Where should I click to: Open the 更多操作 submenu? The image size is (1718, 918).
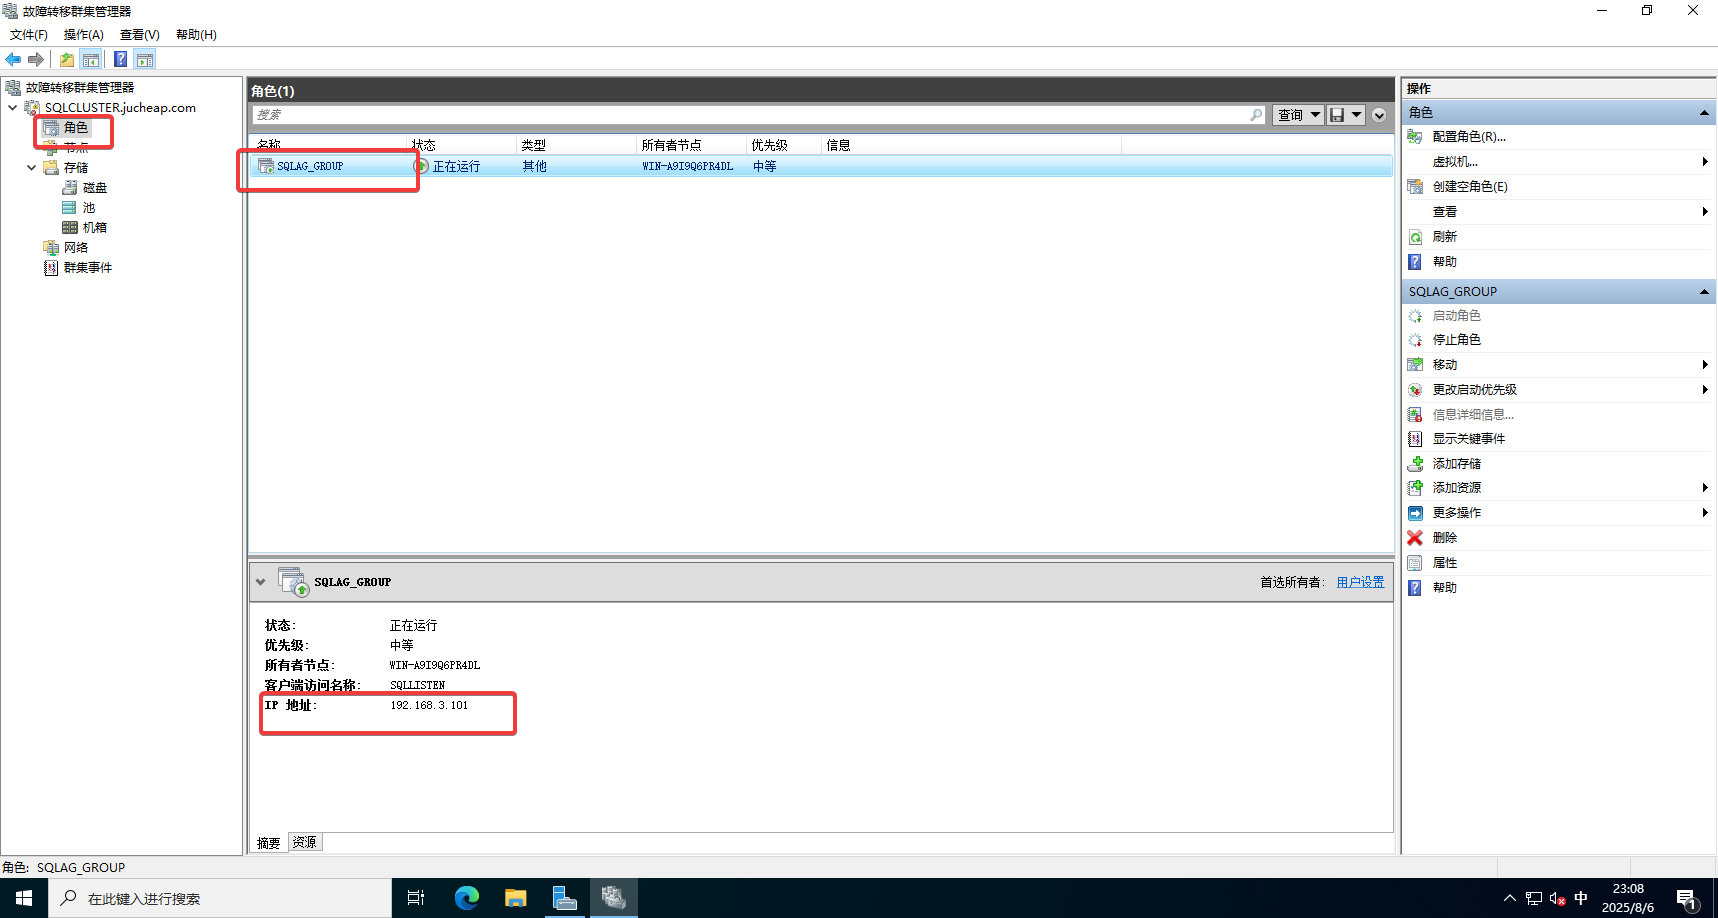(1559, 513)
